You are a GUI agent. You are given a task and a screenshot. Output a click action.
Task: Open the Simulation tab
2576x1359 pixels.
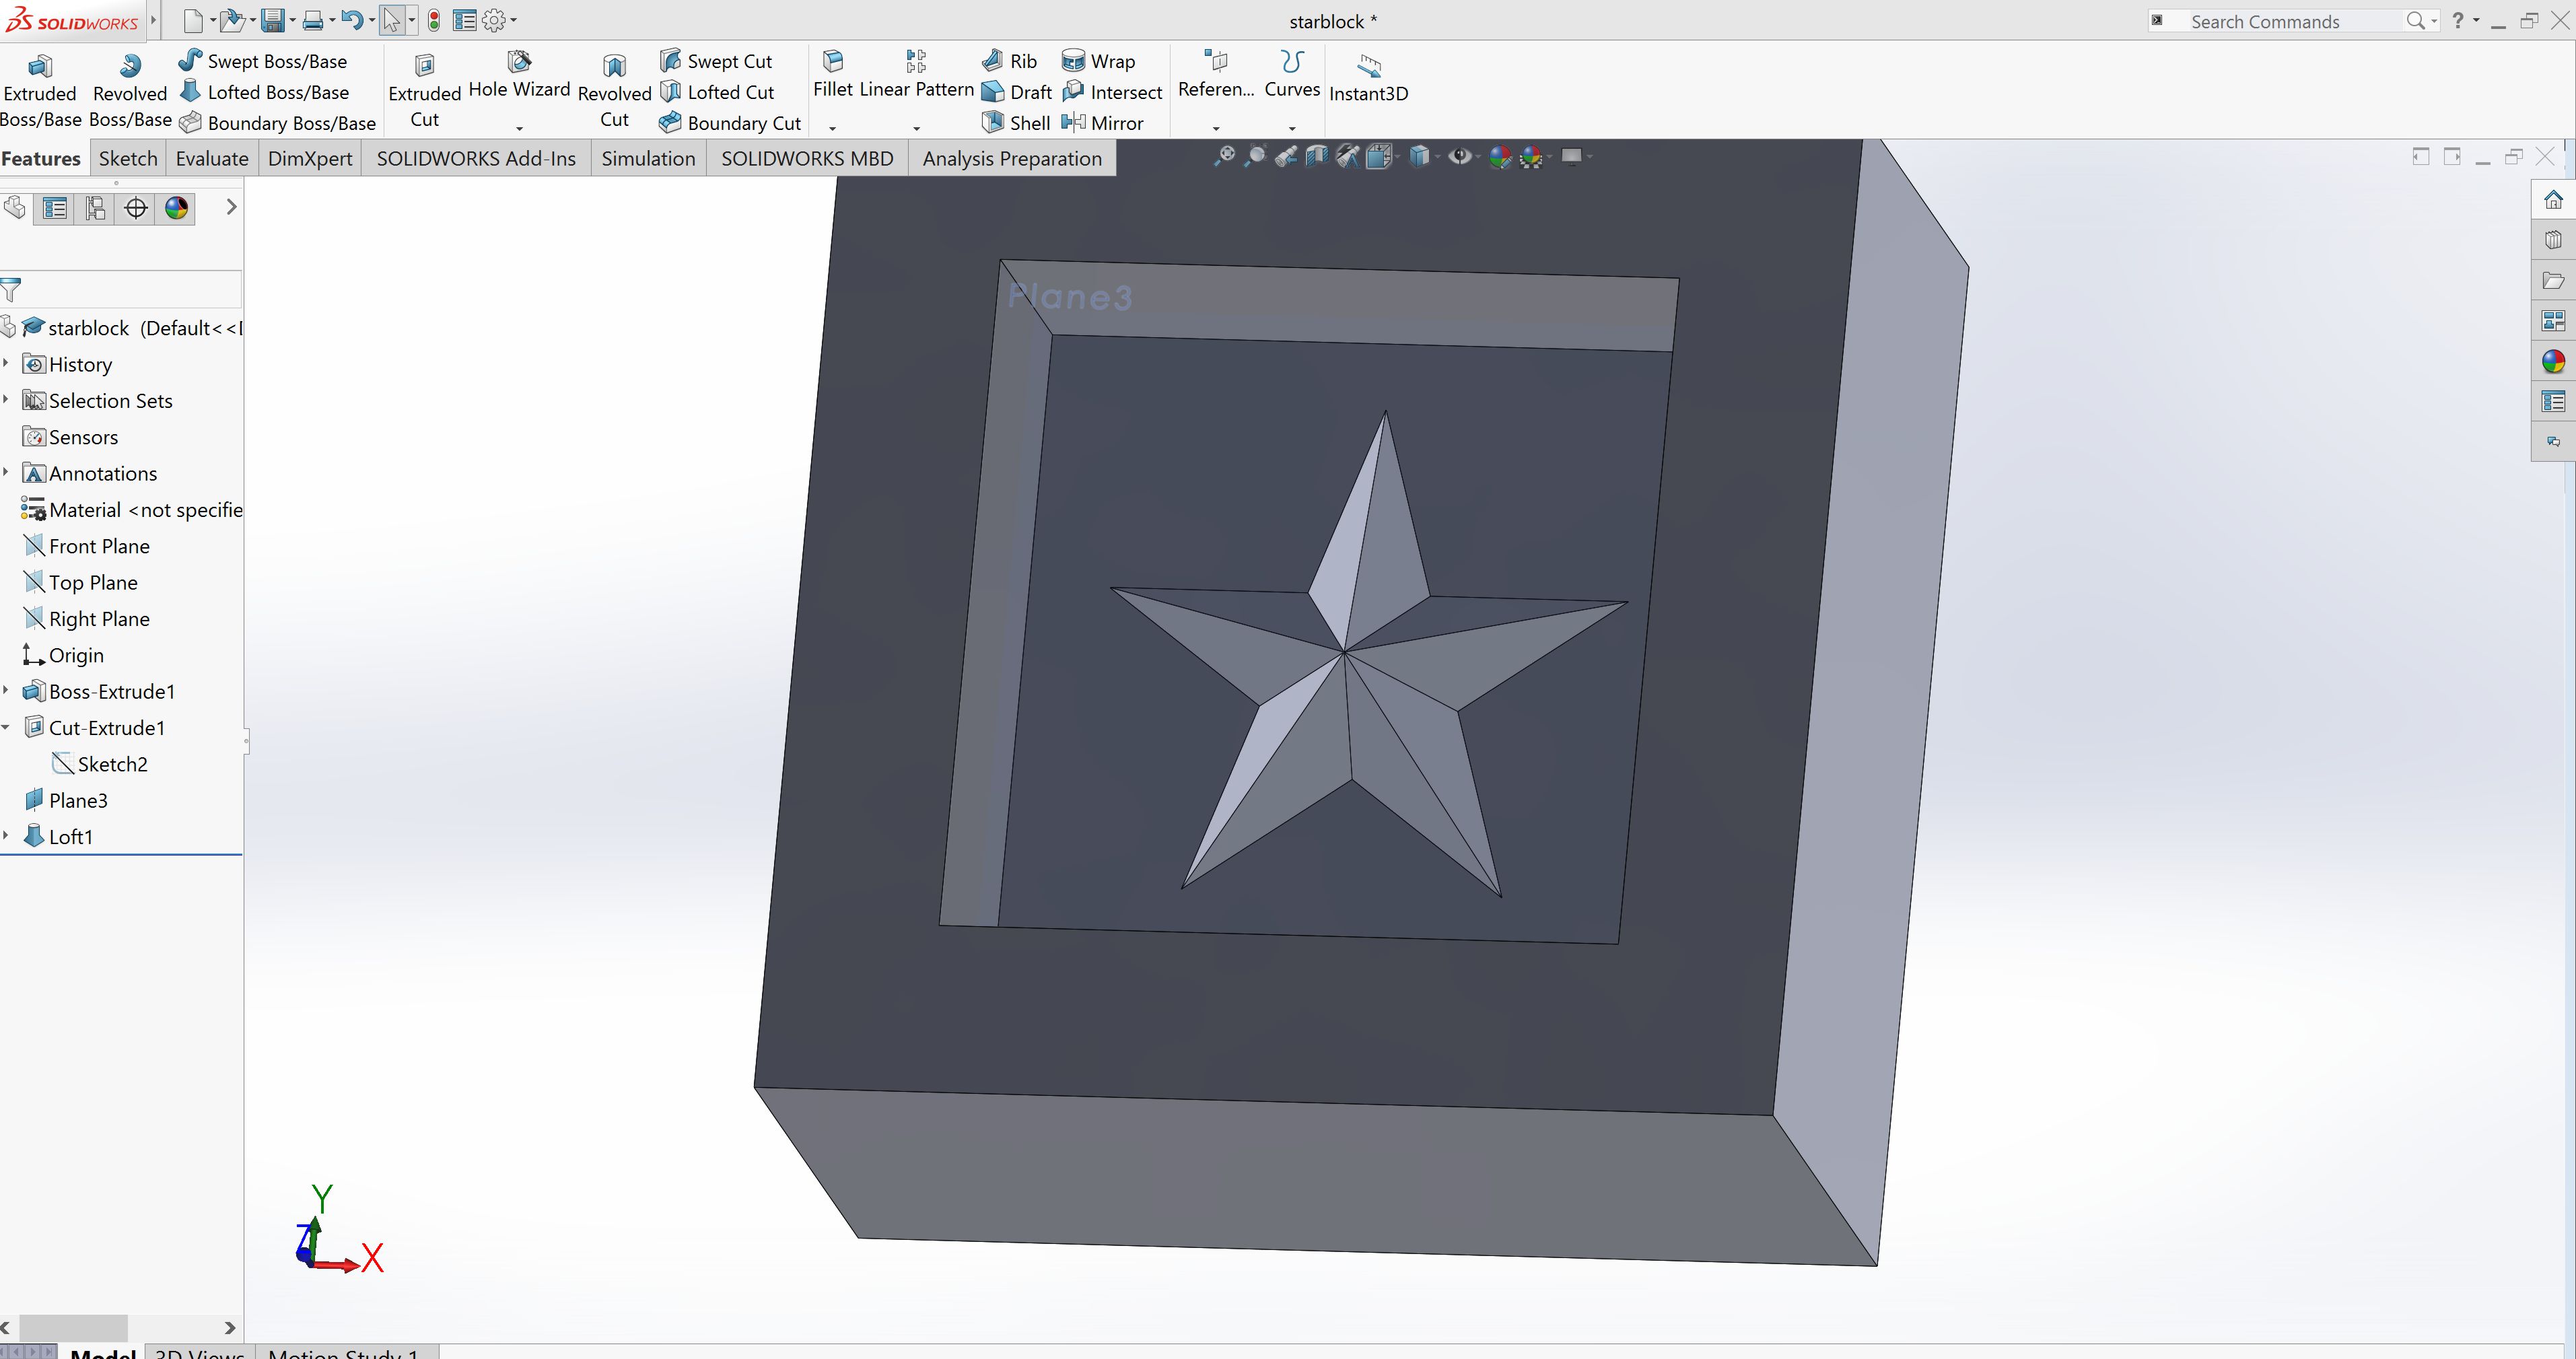click(648, 158)
